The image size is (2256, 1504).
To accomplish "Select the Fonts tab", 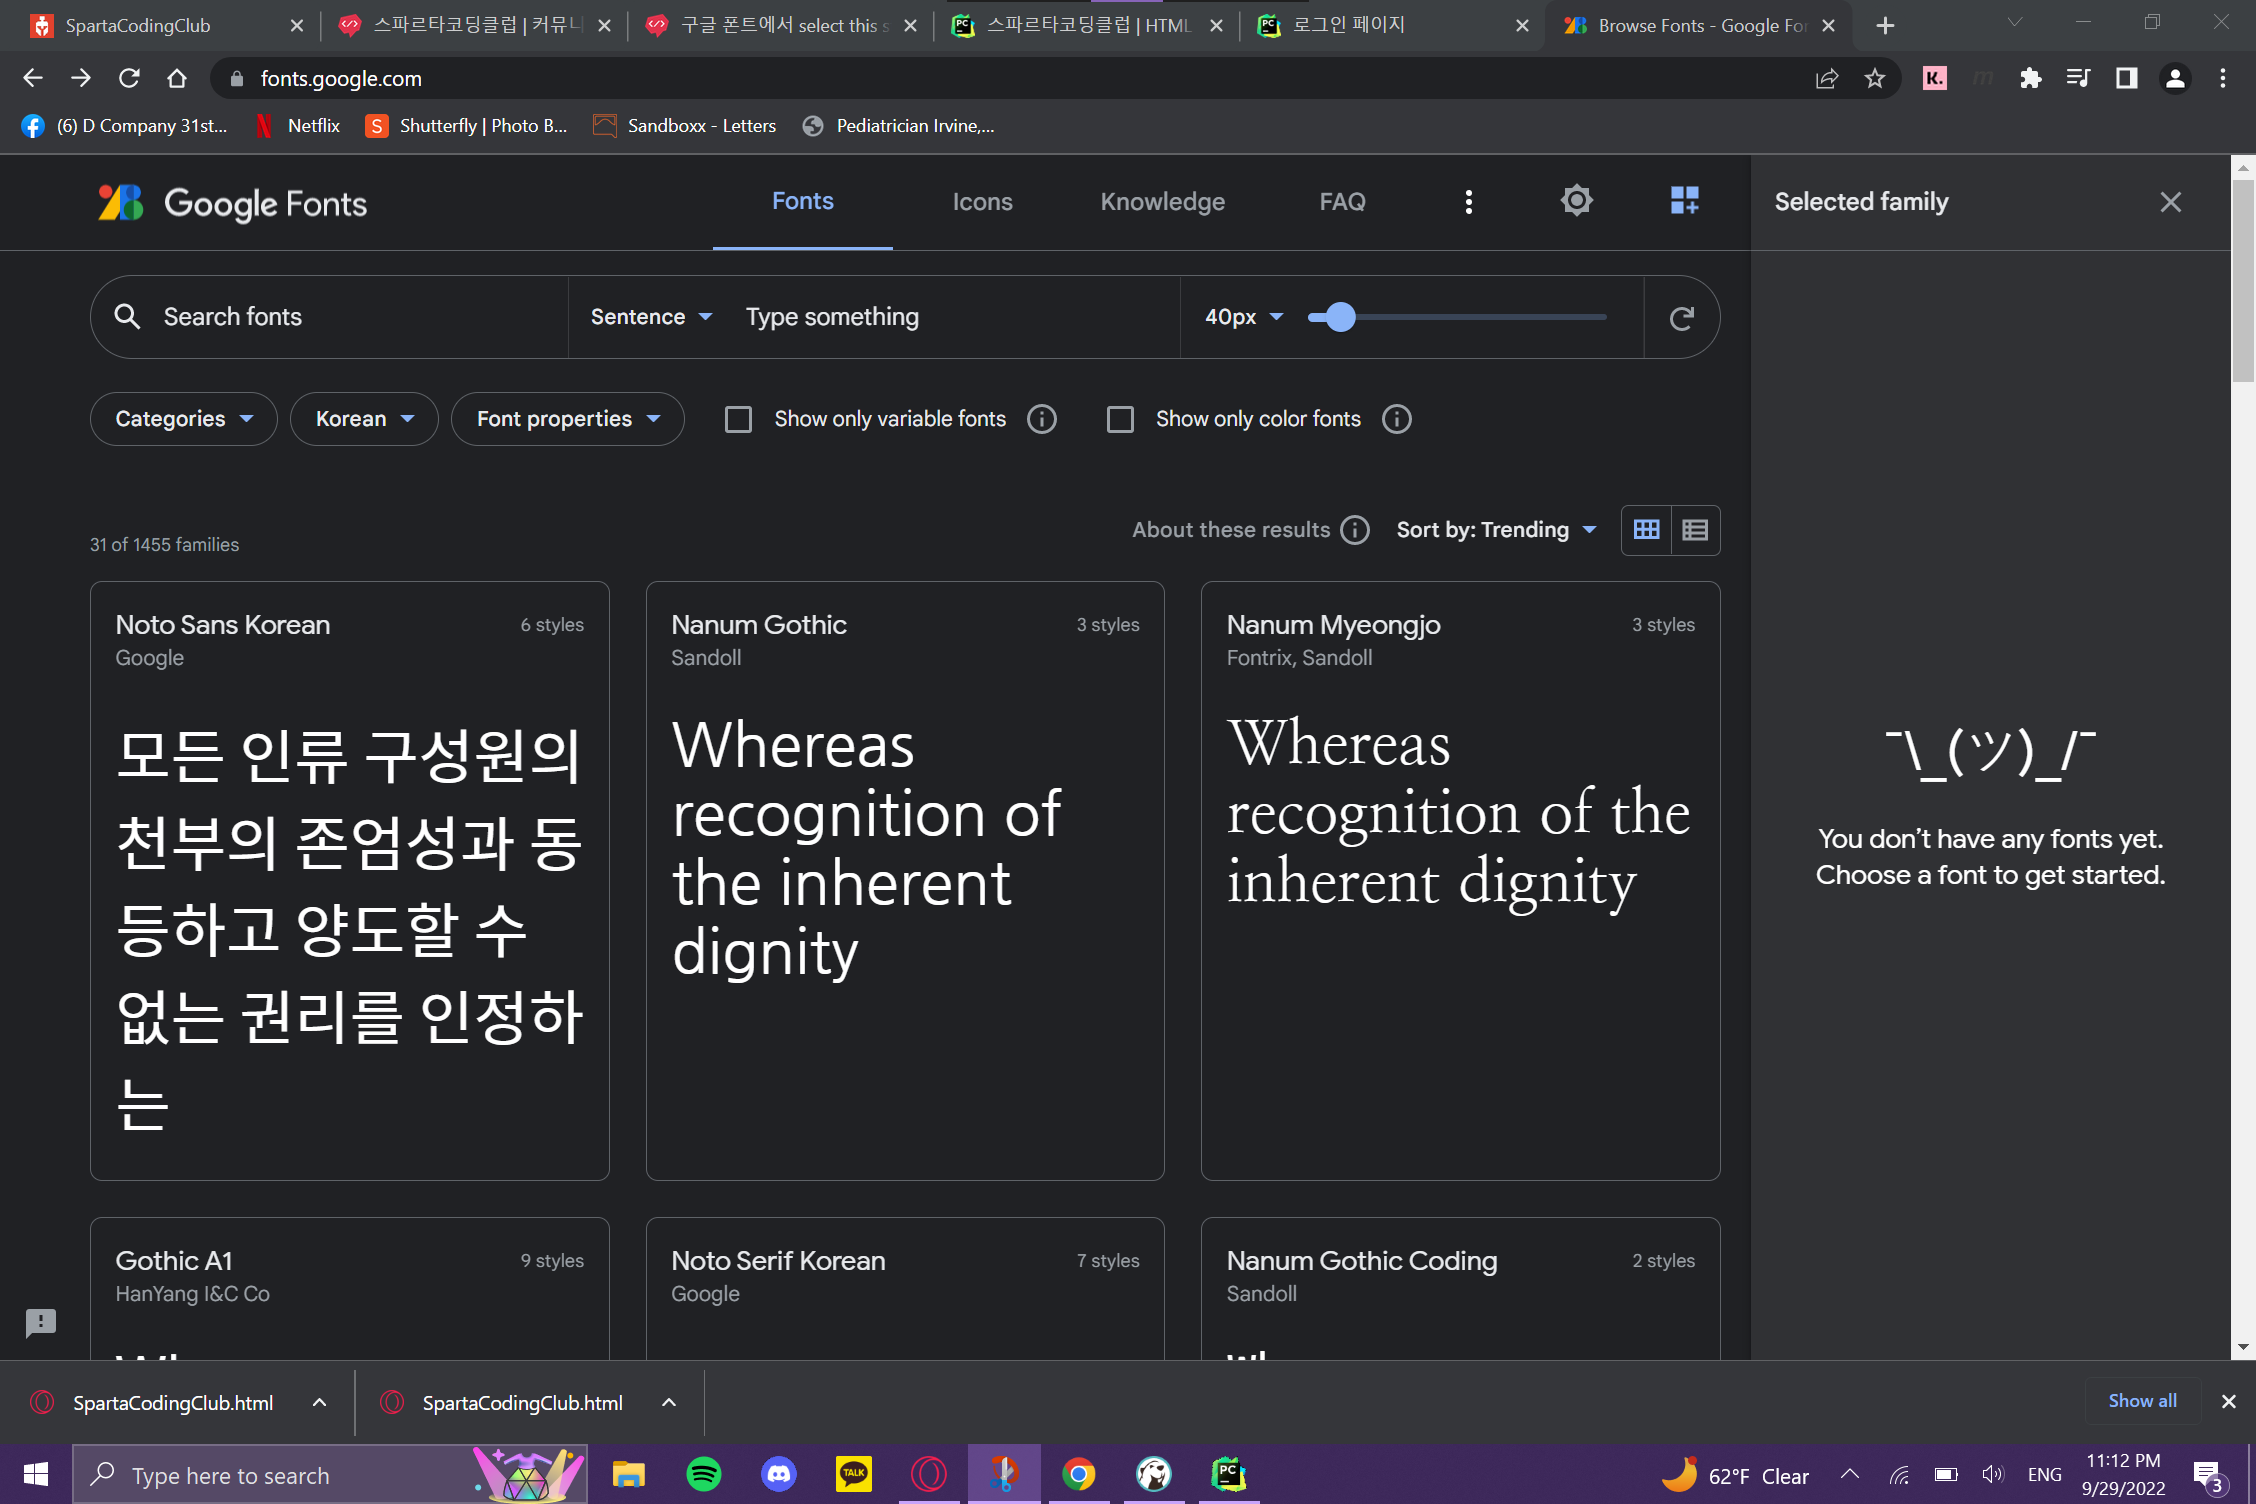I will [x=803, y=201].
